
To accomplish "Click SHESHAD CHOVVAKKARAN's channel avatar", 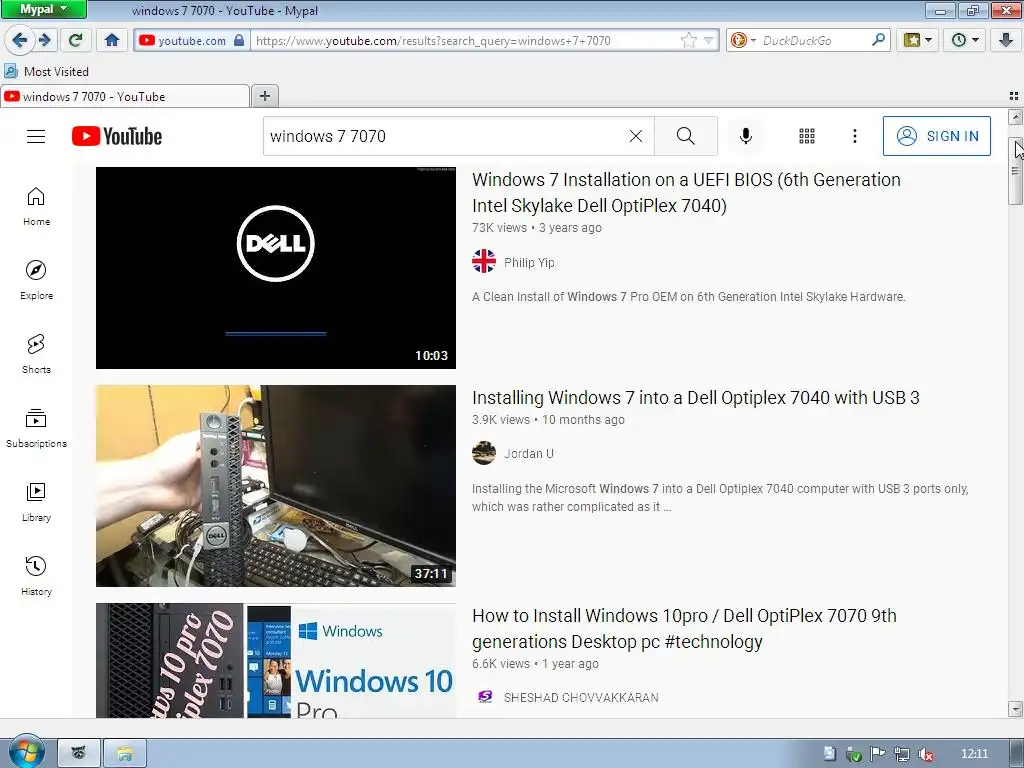I will (x=484, y=697).
